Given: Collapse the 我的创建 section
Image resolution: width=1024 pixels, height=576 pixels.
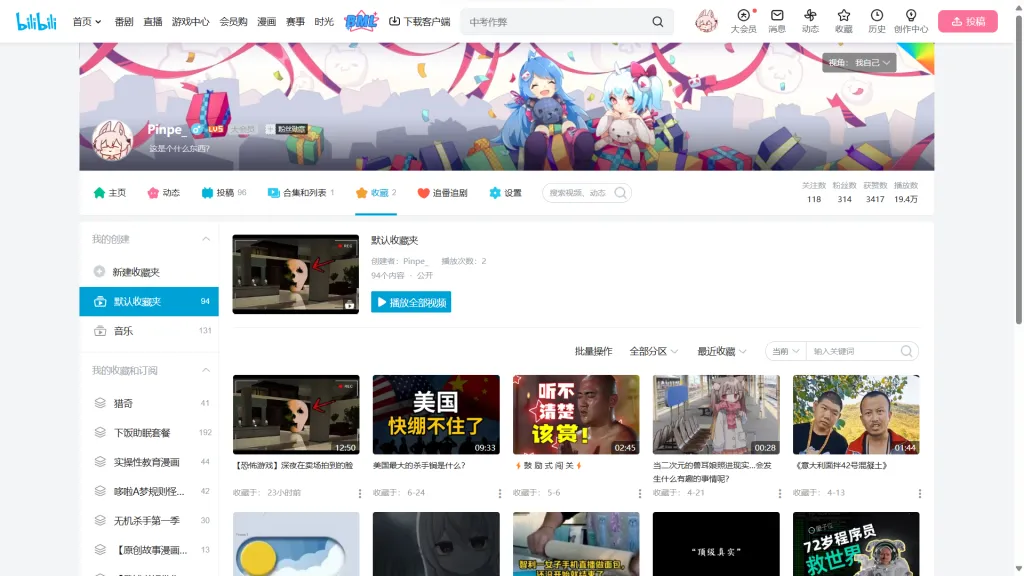Looking at the screenshot, I should click(x=206, y=239).
